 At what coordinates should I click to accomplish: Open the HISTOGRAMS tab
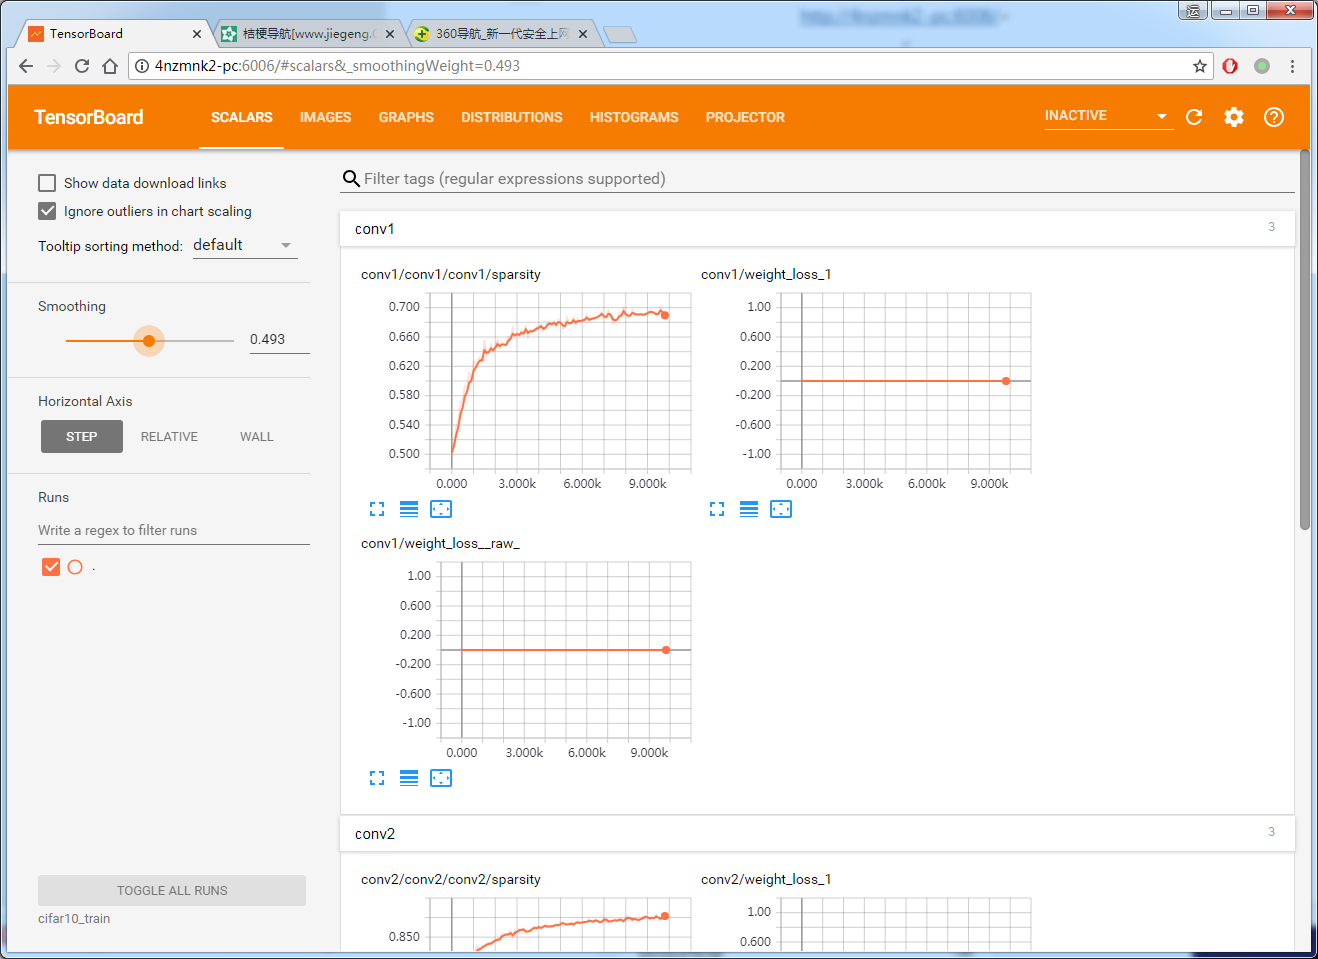click(634, 117)
